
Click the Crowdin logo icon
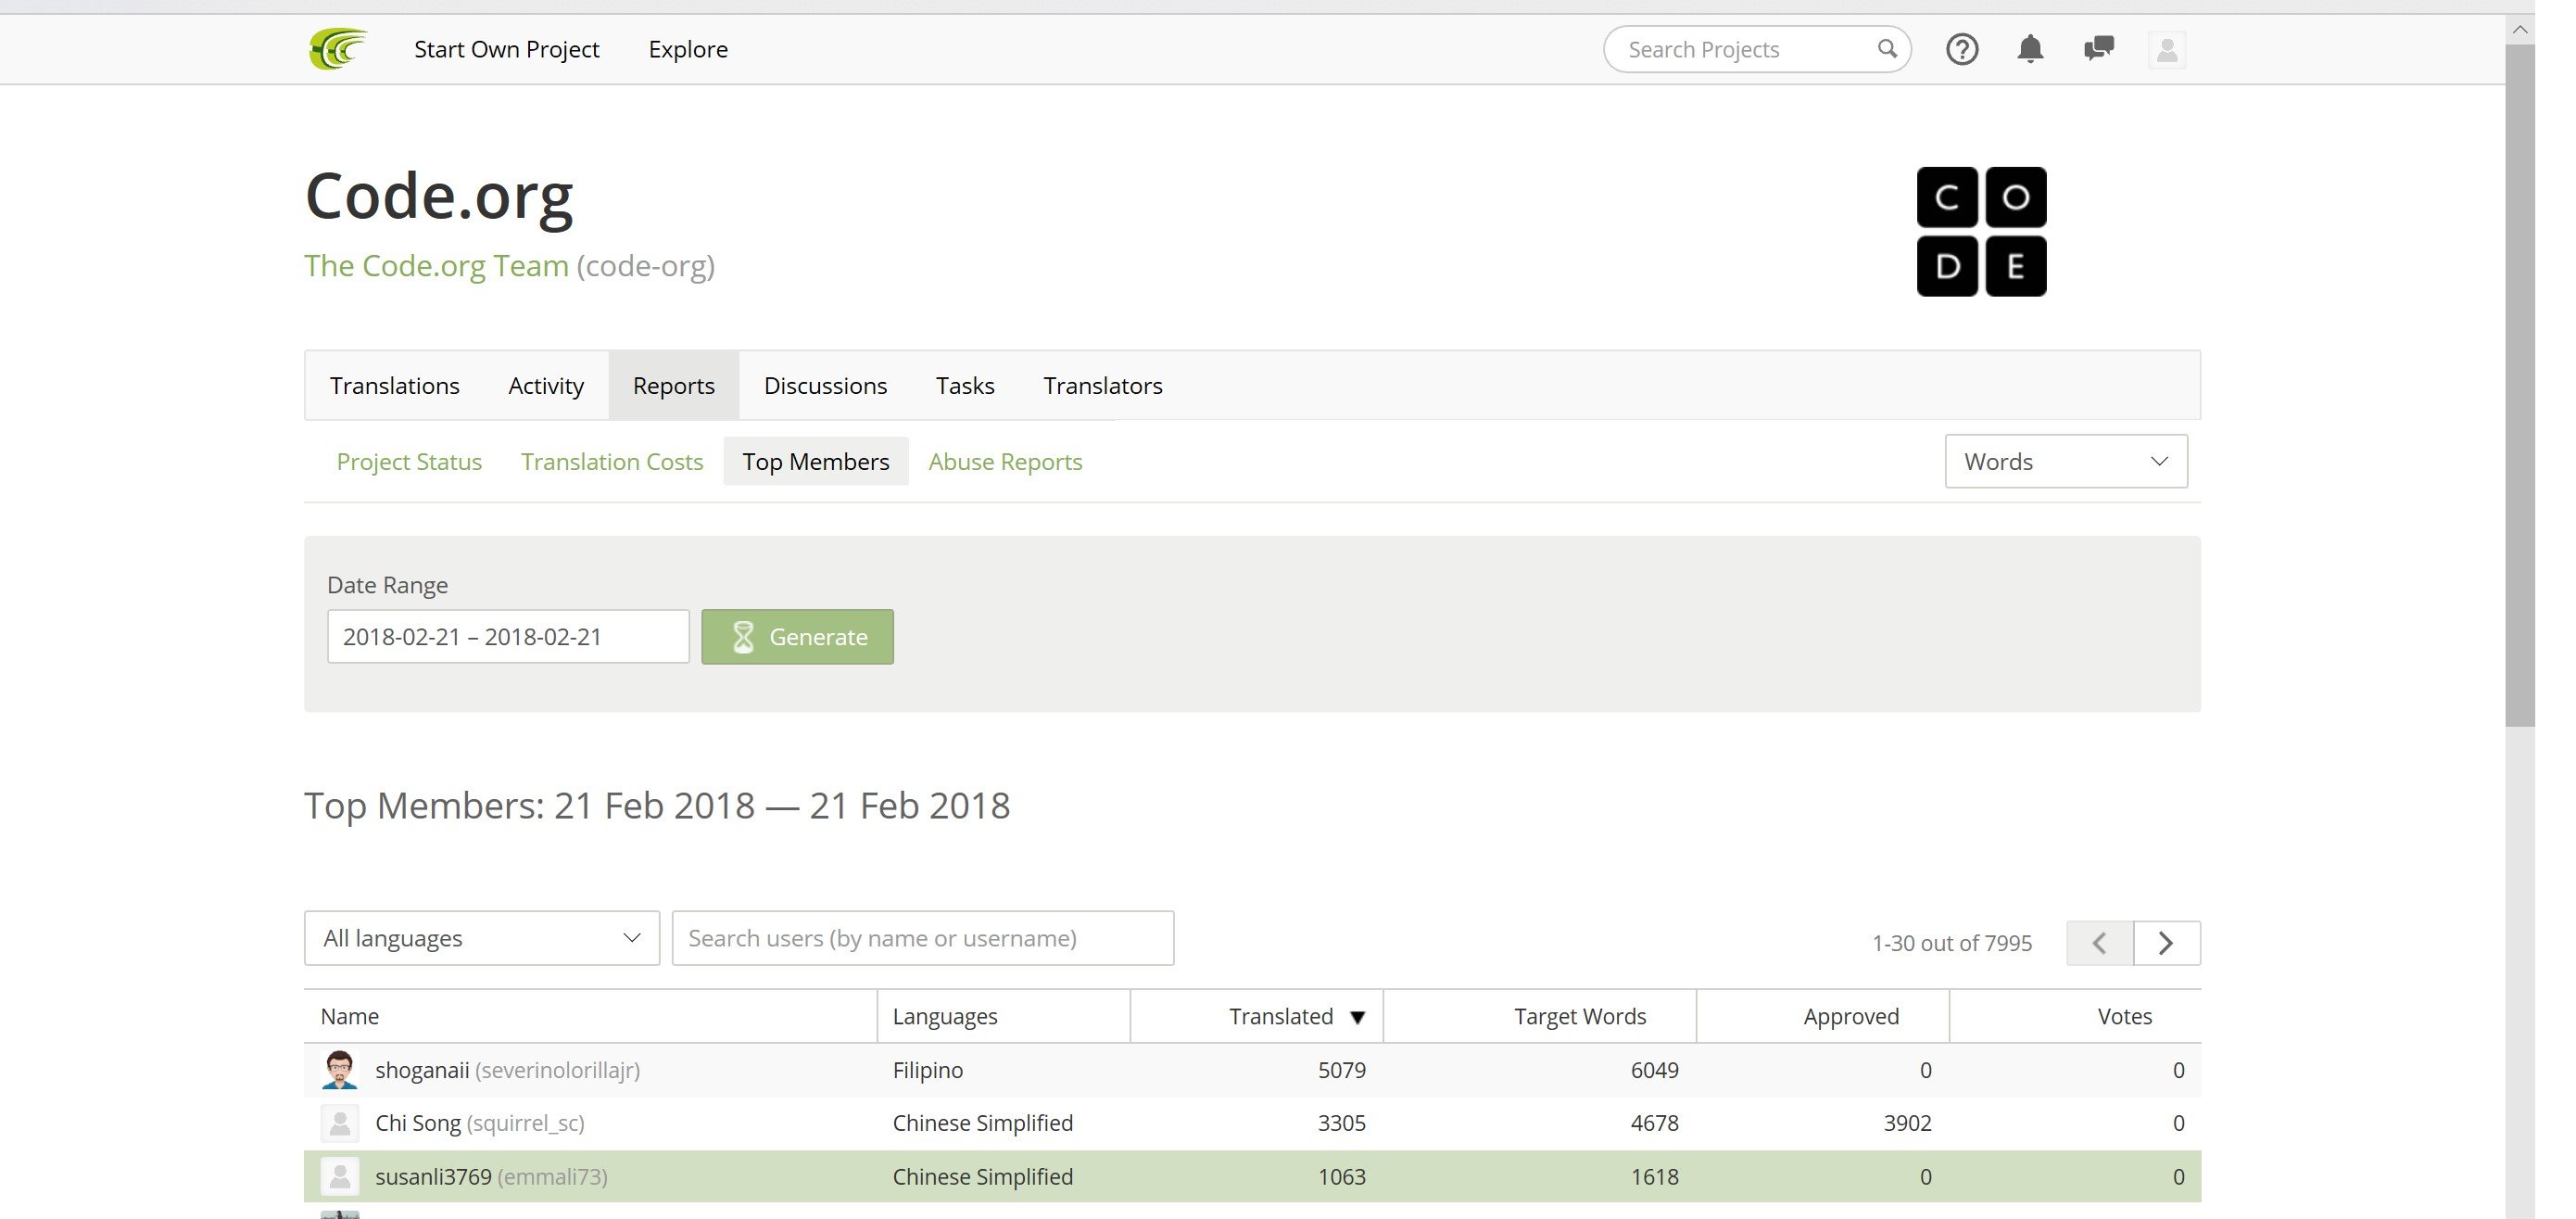pos(338,49)
